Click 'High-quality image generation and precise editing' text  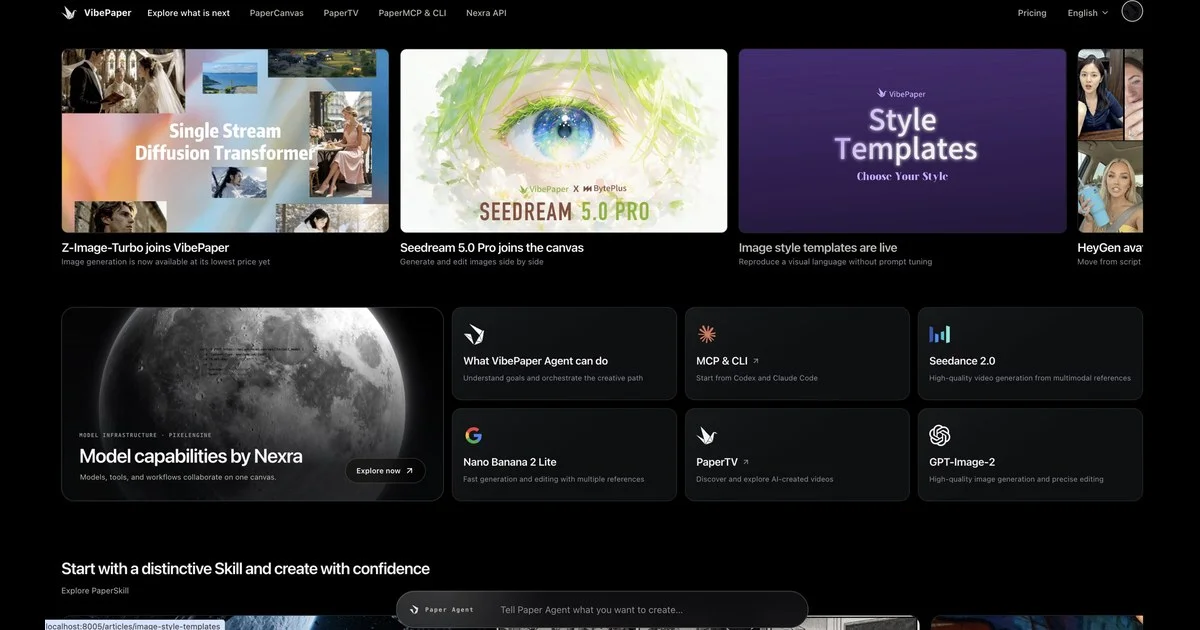pos(1016,479)
